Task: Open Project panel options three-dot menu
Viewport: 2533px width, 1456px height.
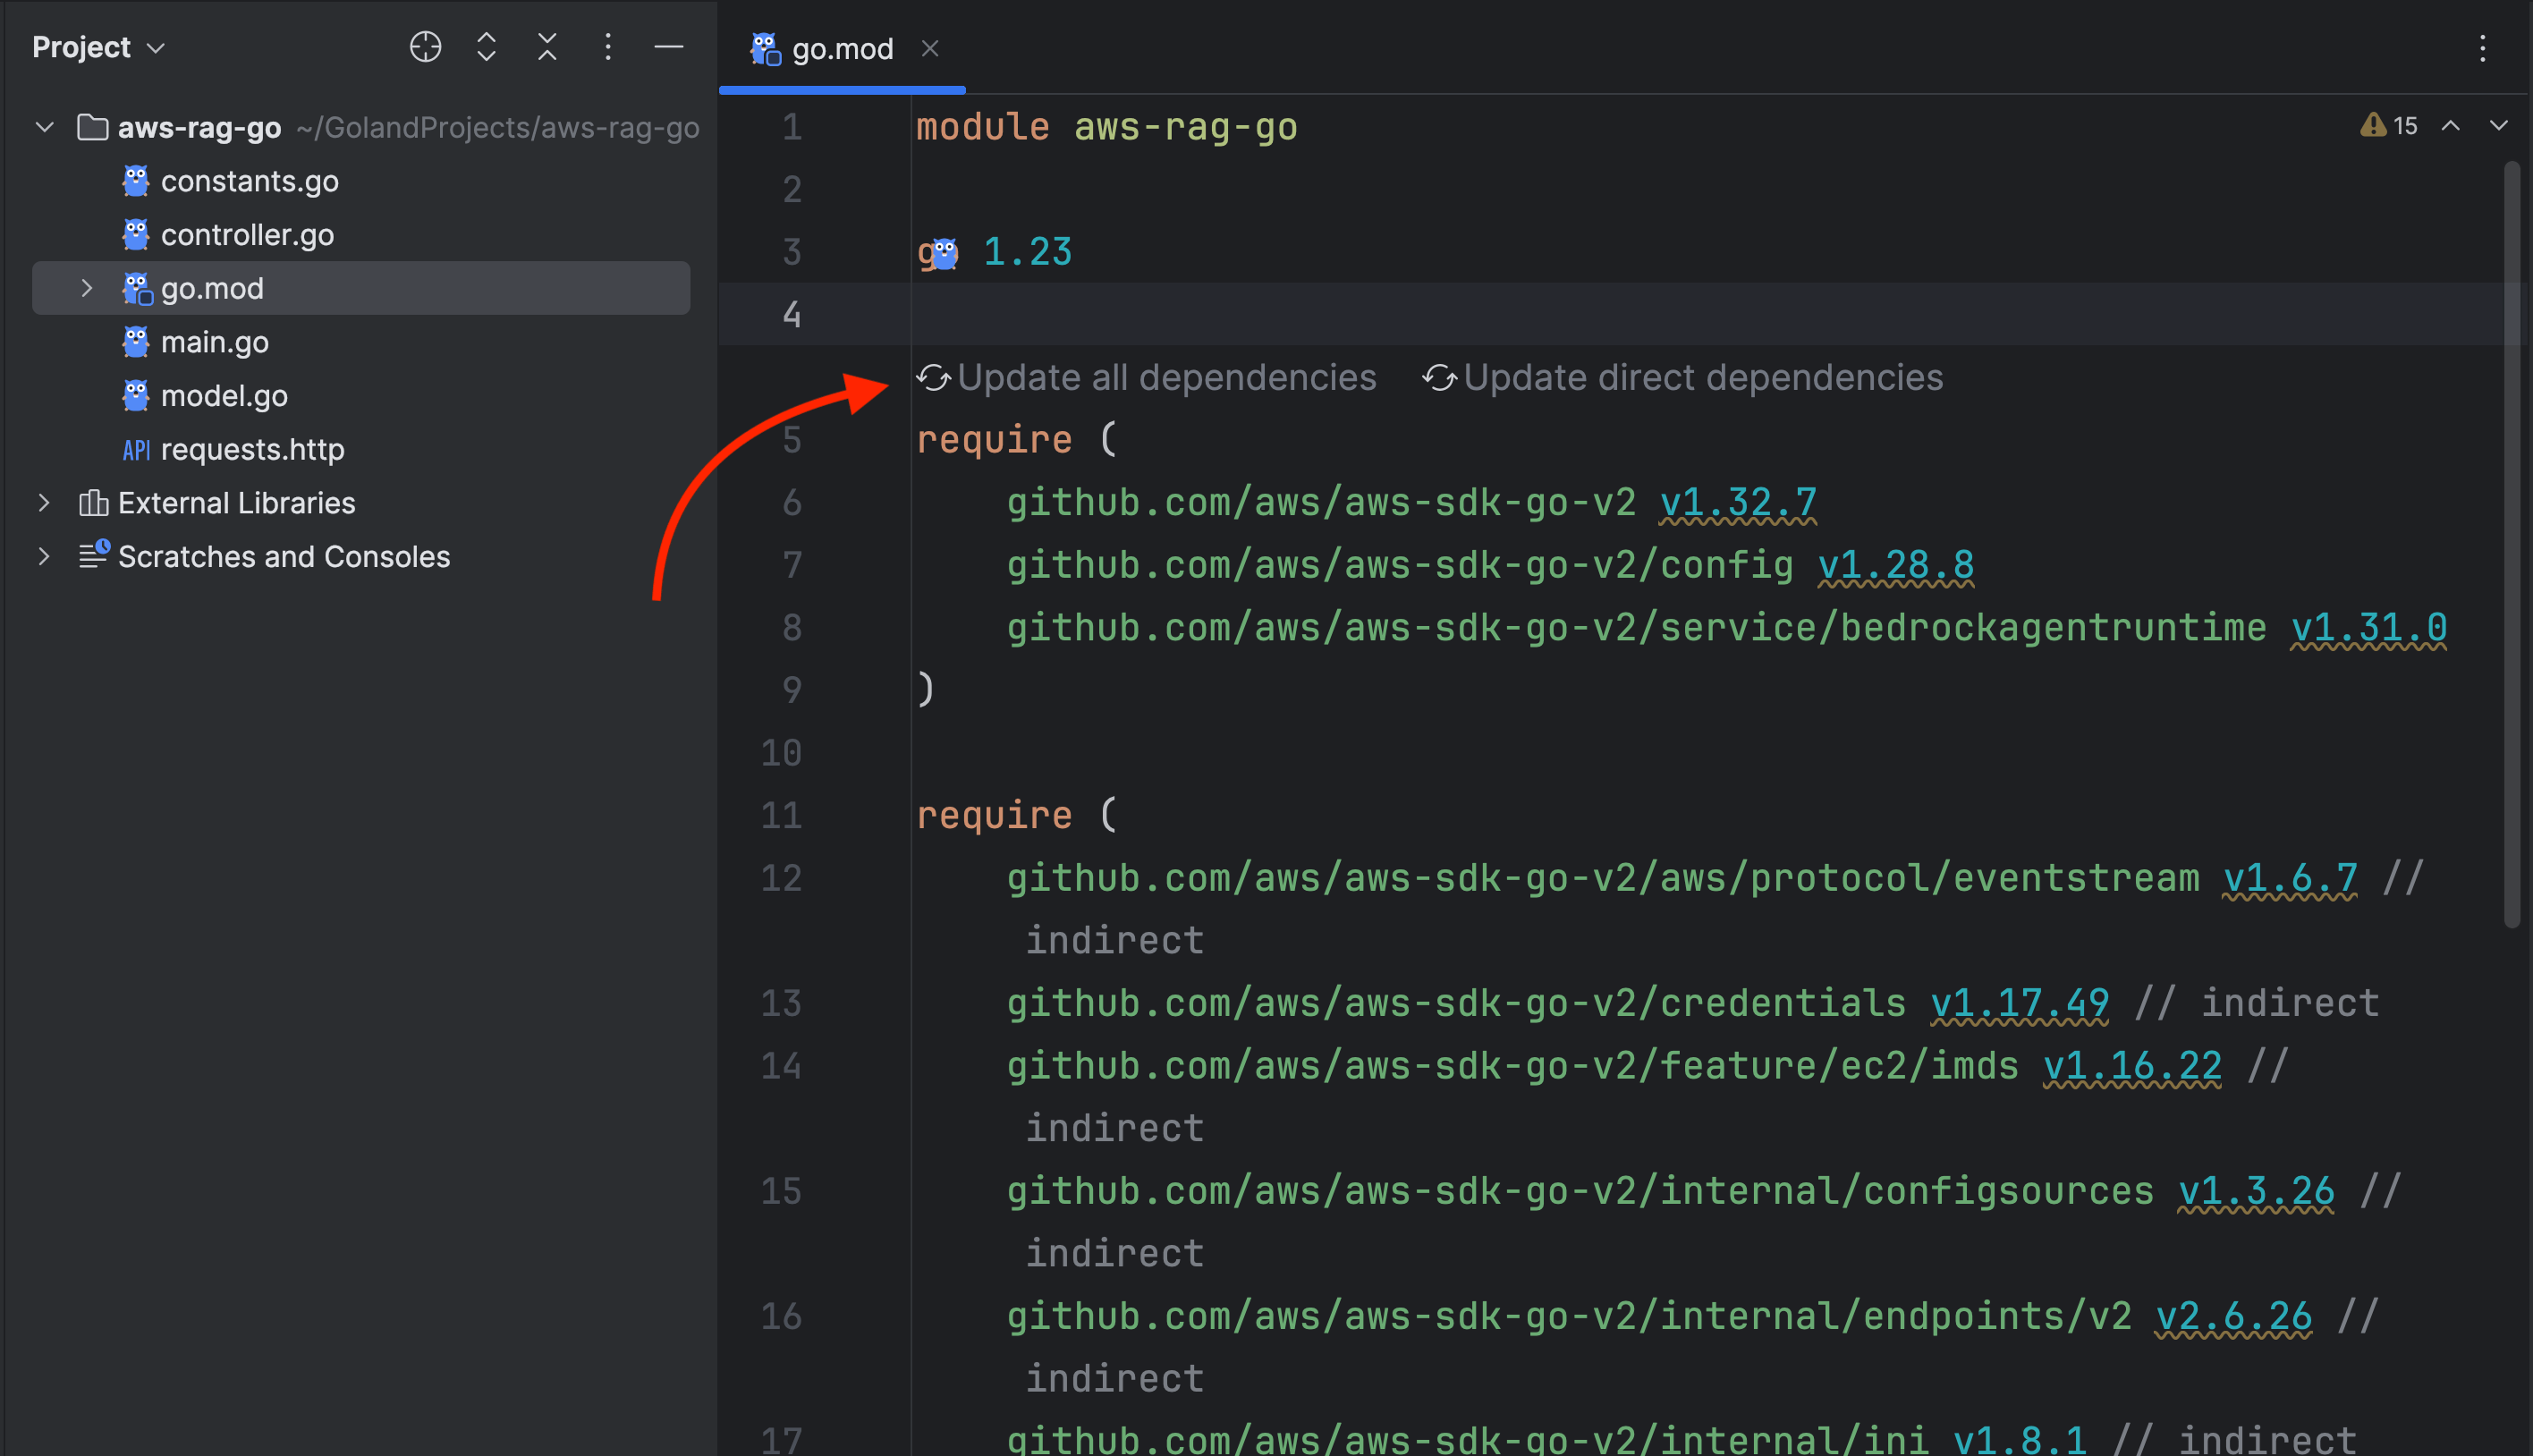Action: pos(608,47)
